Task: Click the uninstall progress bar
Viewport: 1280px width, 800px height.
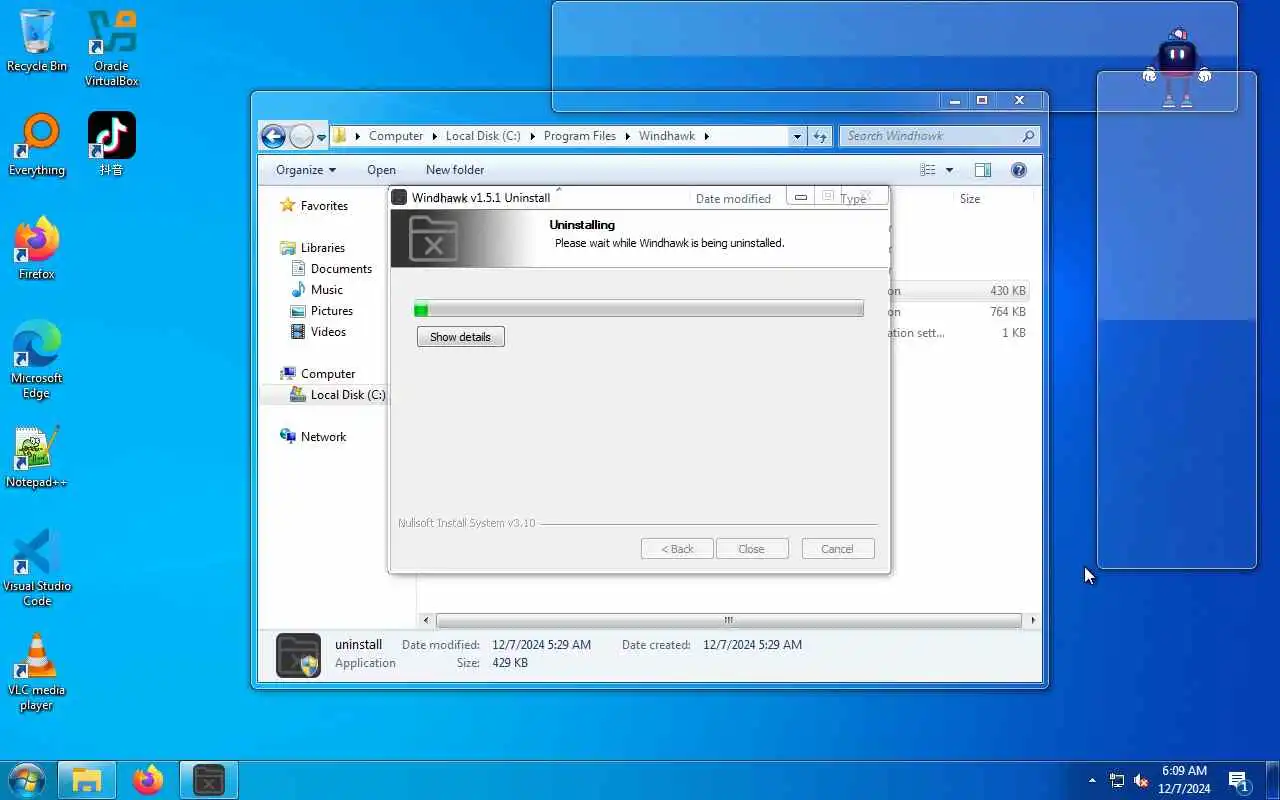Action: (x=639, y=310)
